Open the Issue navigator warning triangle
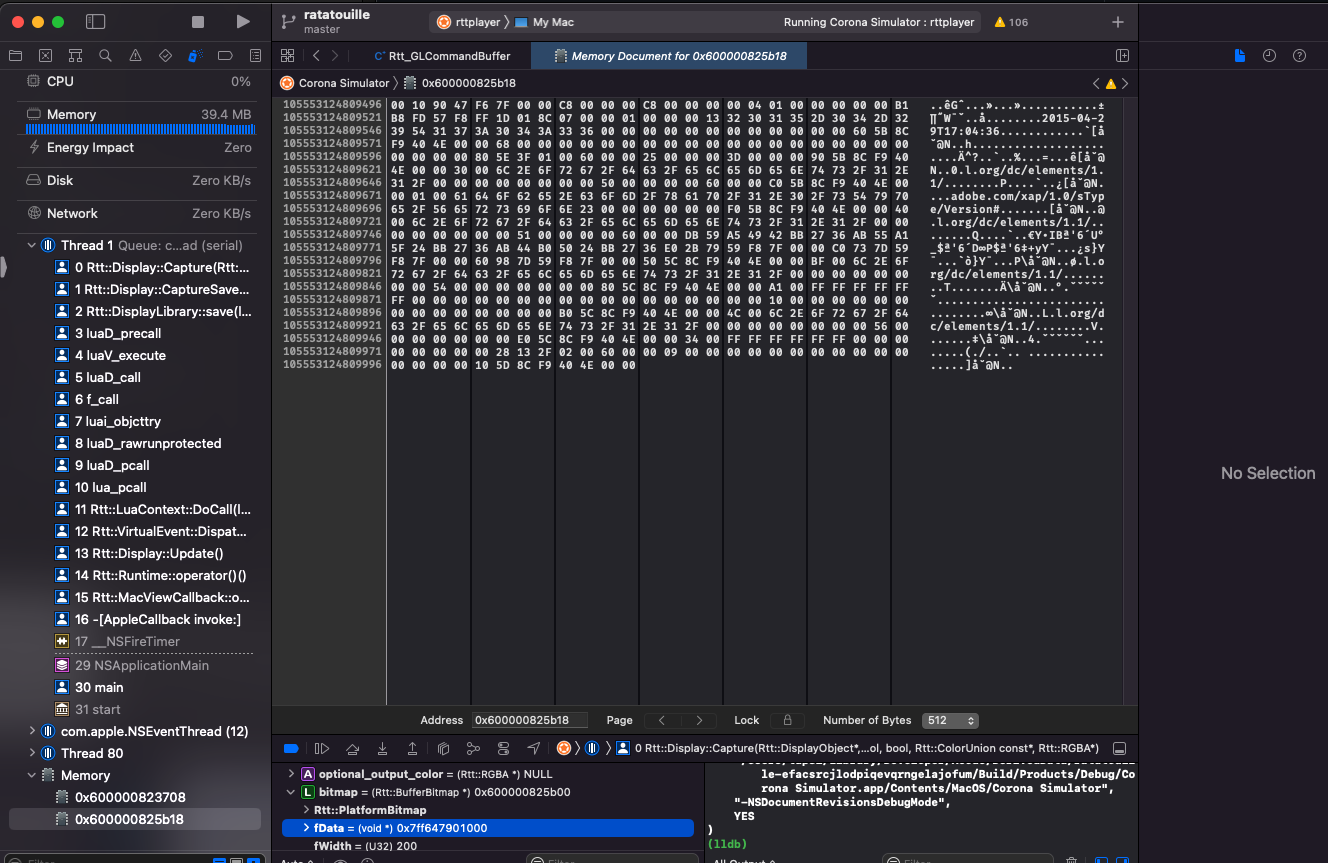The image size is (1328, 863). (x=135, y=56)
